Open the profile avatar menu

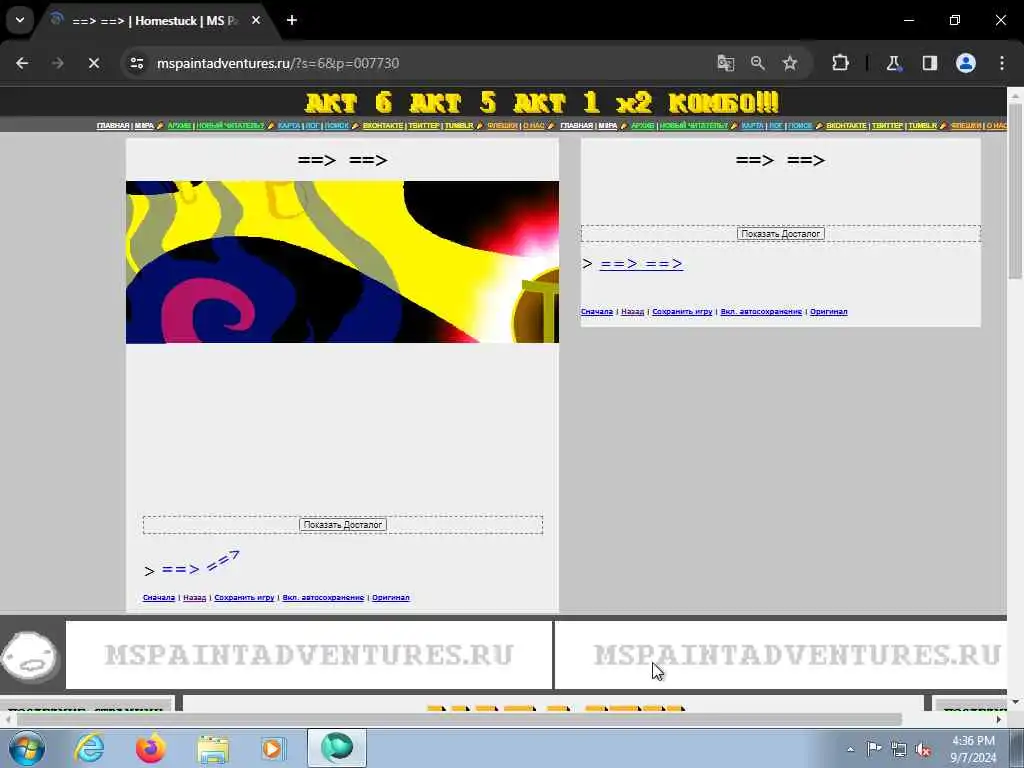pos(966,63)
